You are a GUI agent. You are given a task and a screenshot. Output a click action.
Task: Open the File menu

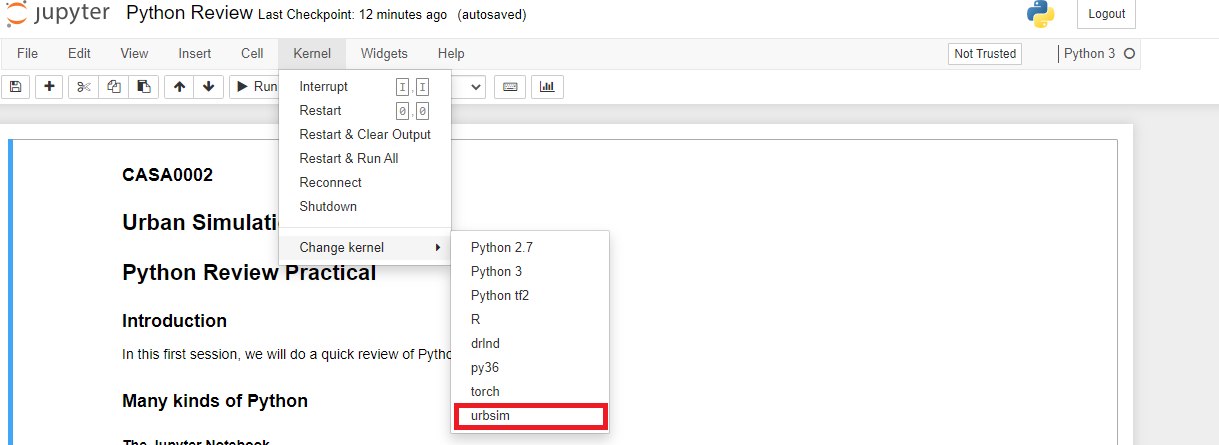click(27, 54)
